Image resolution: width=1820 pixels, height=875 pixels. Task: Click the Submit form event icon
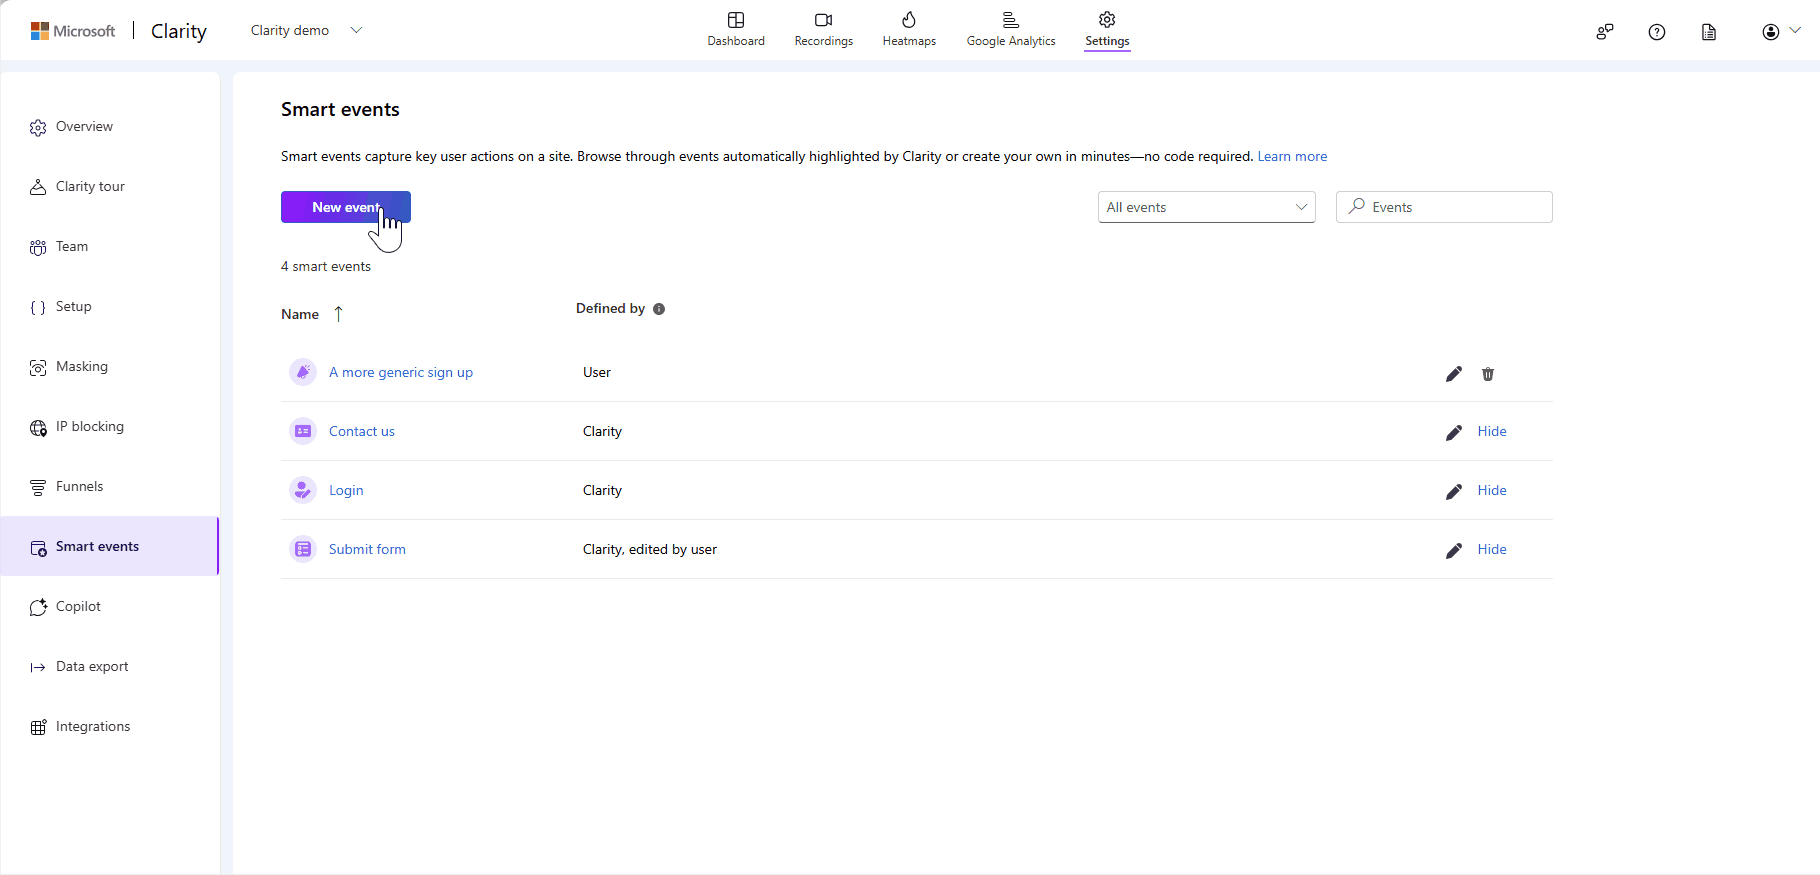tap(303, 549)
